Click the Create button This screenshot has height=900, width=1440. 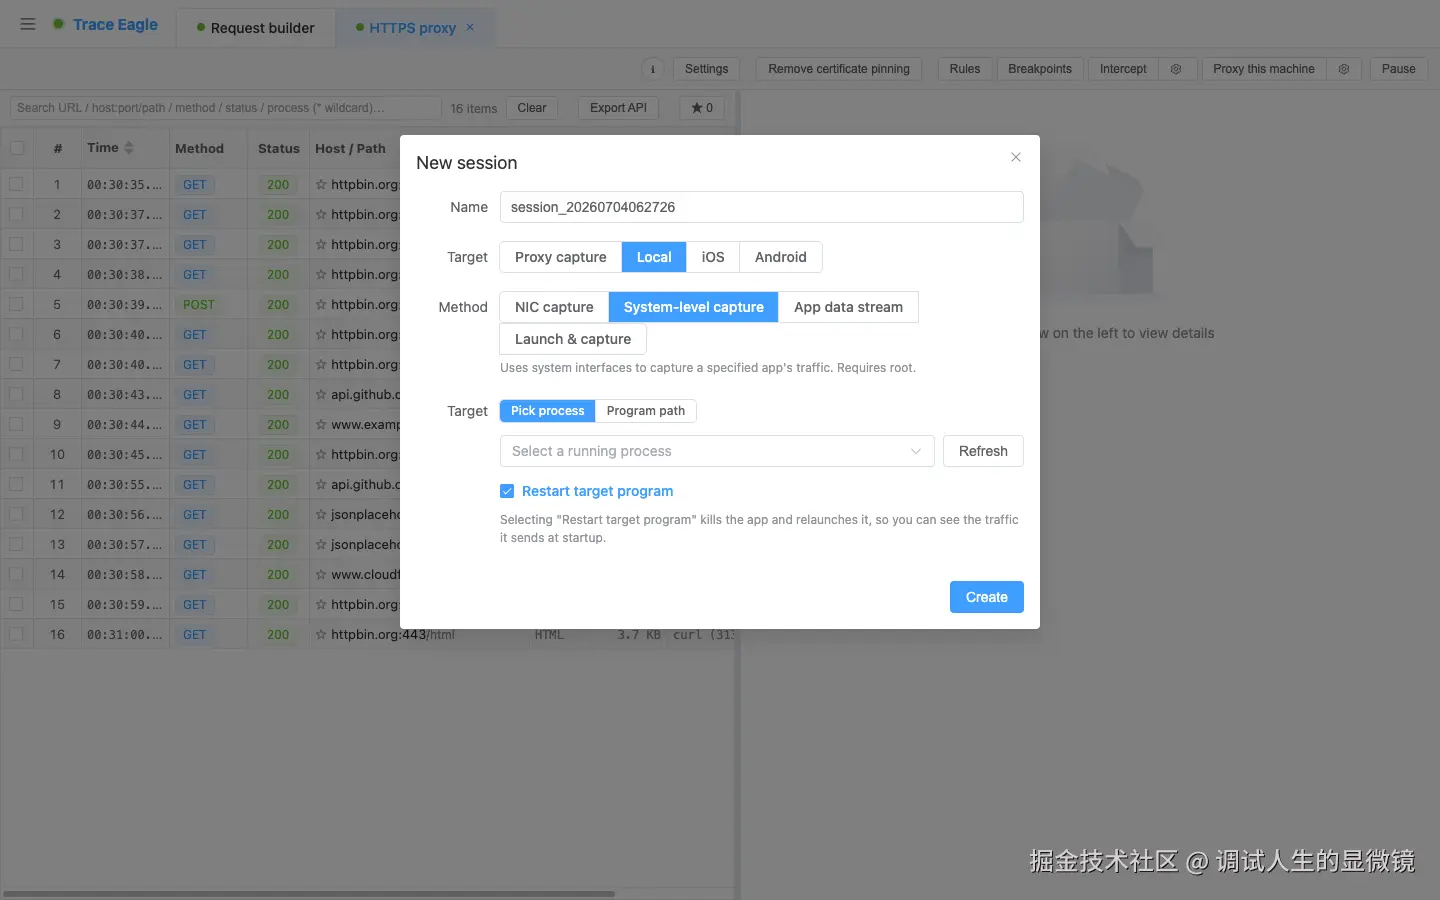[987, 597]
